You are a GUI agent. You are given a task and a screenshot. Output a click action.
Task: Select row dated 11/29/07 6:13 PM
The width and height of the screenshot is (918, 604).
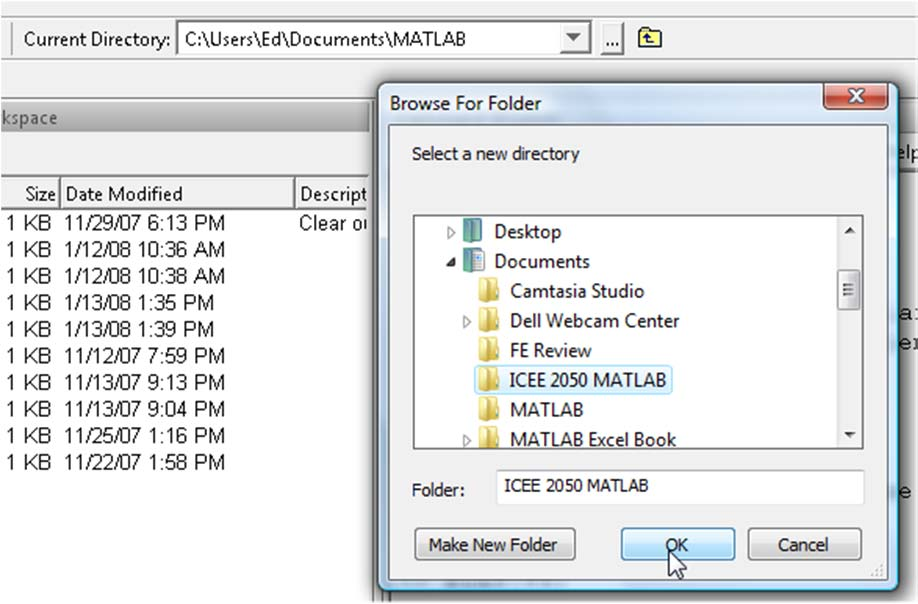pos(184,223)
